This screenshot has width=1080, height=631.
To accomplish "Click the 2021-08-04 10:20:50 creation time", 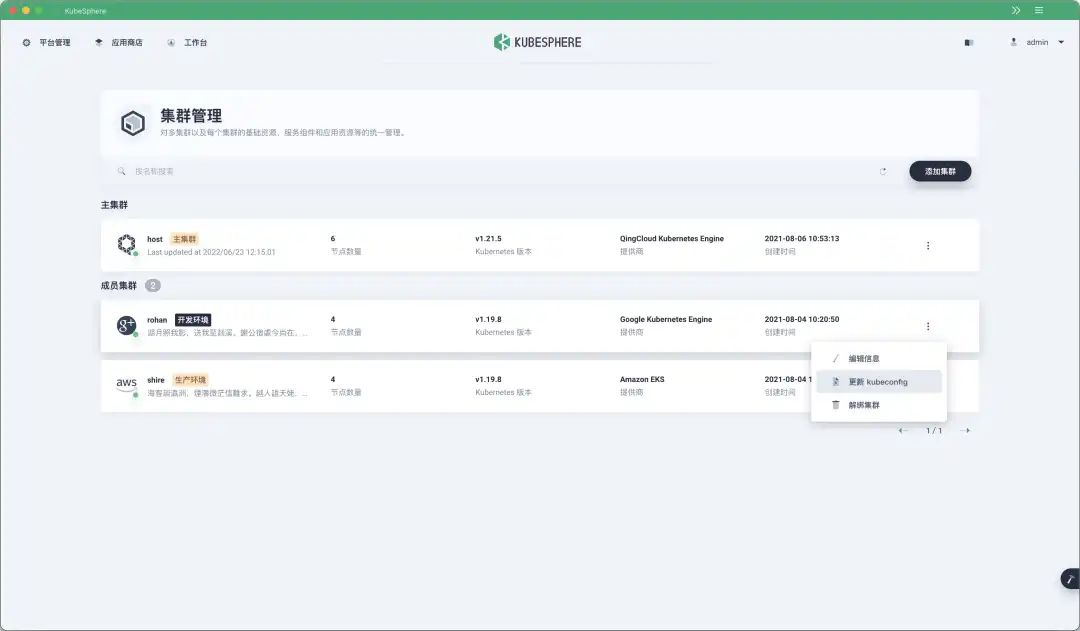I will (802, 319).
